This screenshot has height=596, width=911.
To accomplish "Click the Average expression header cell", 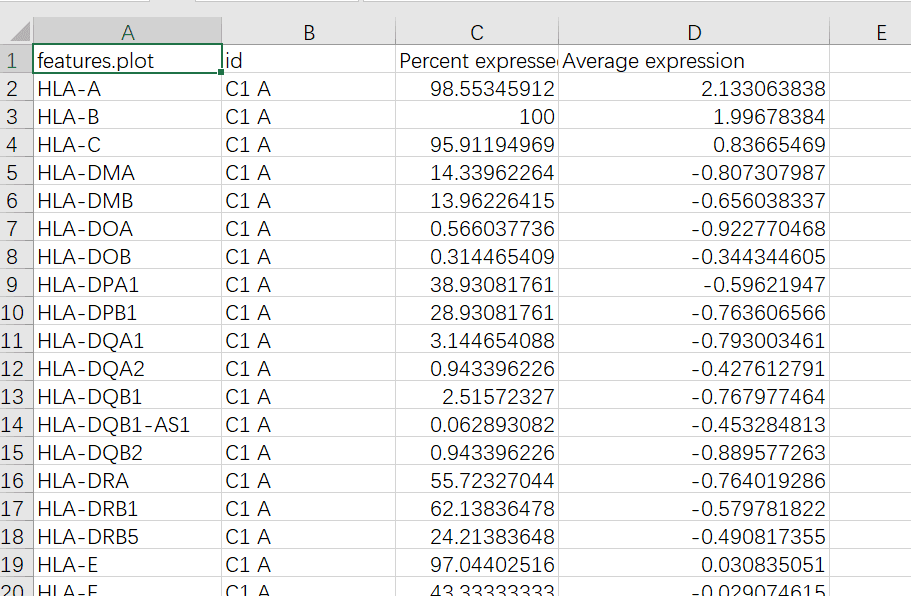I will (694, 59).
